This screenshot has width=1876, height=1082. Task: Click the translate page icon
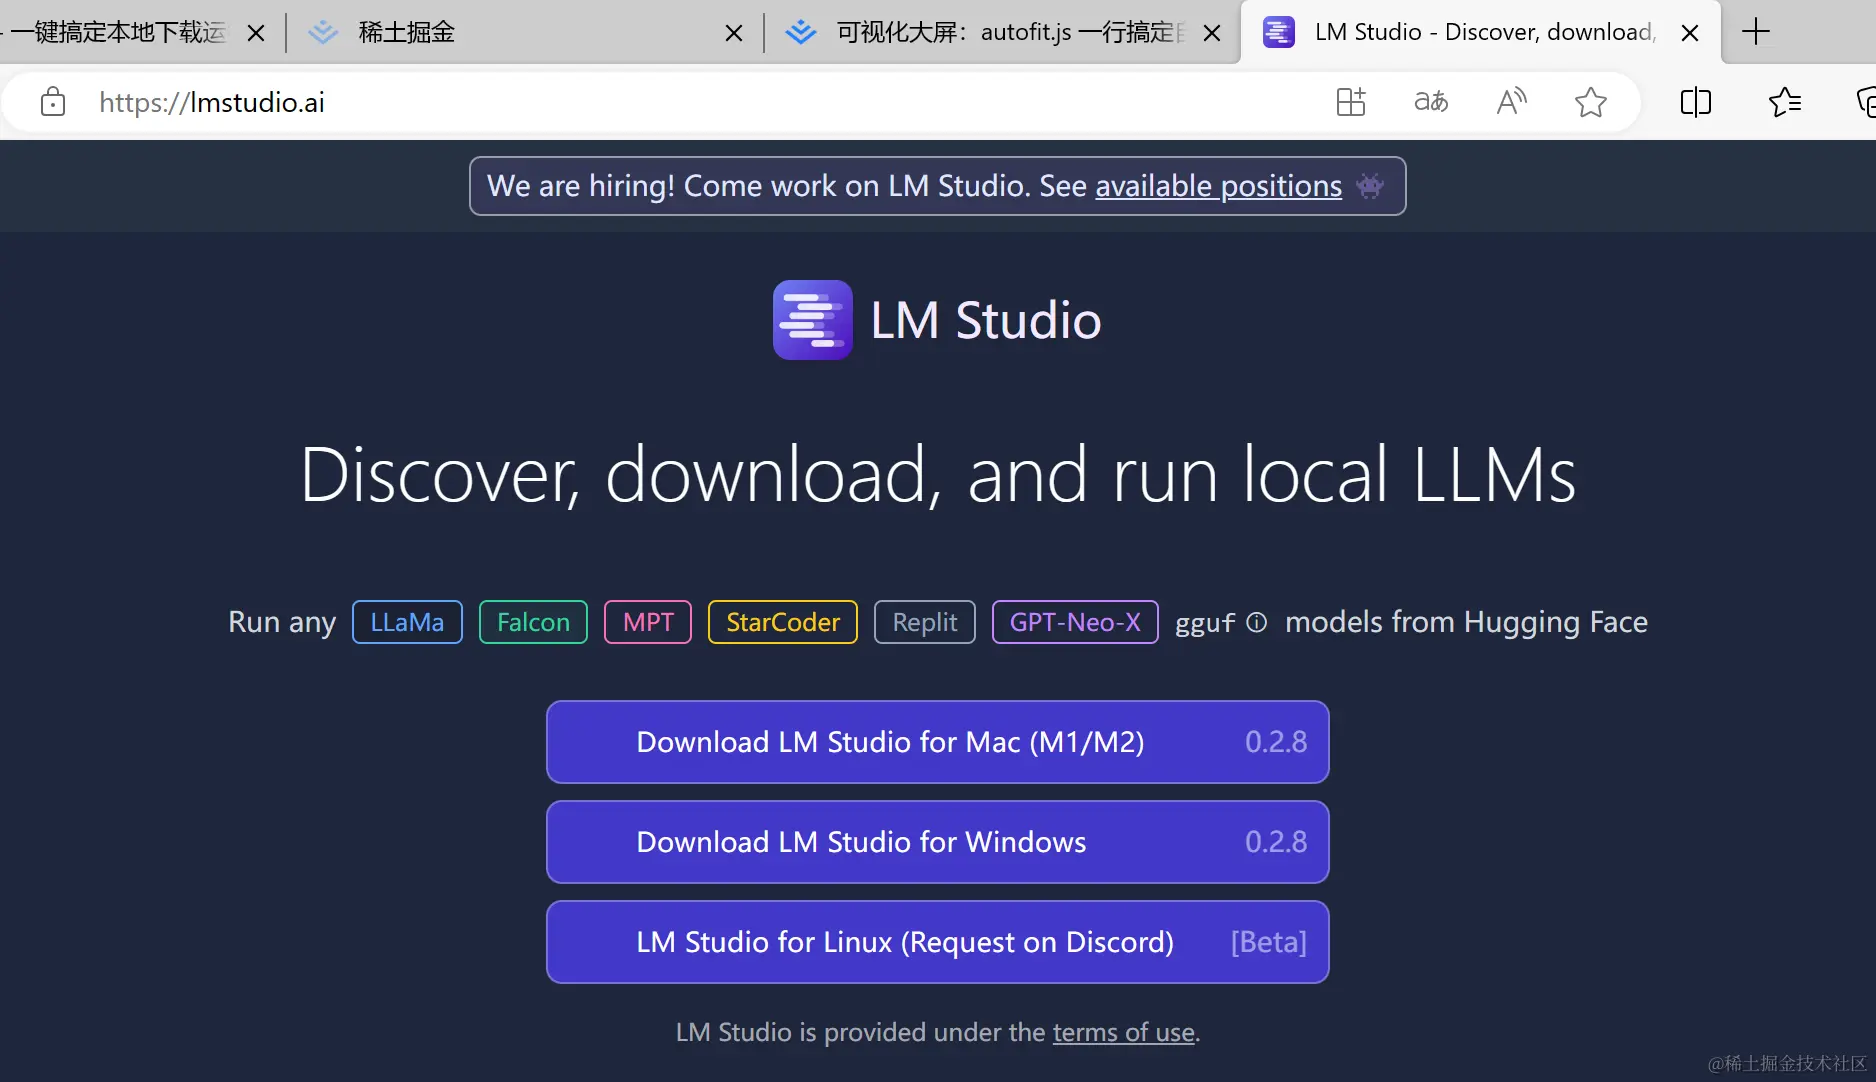(x=1431, y=102)
